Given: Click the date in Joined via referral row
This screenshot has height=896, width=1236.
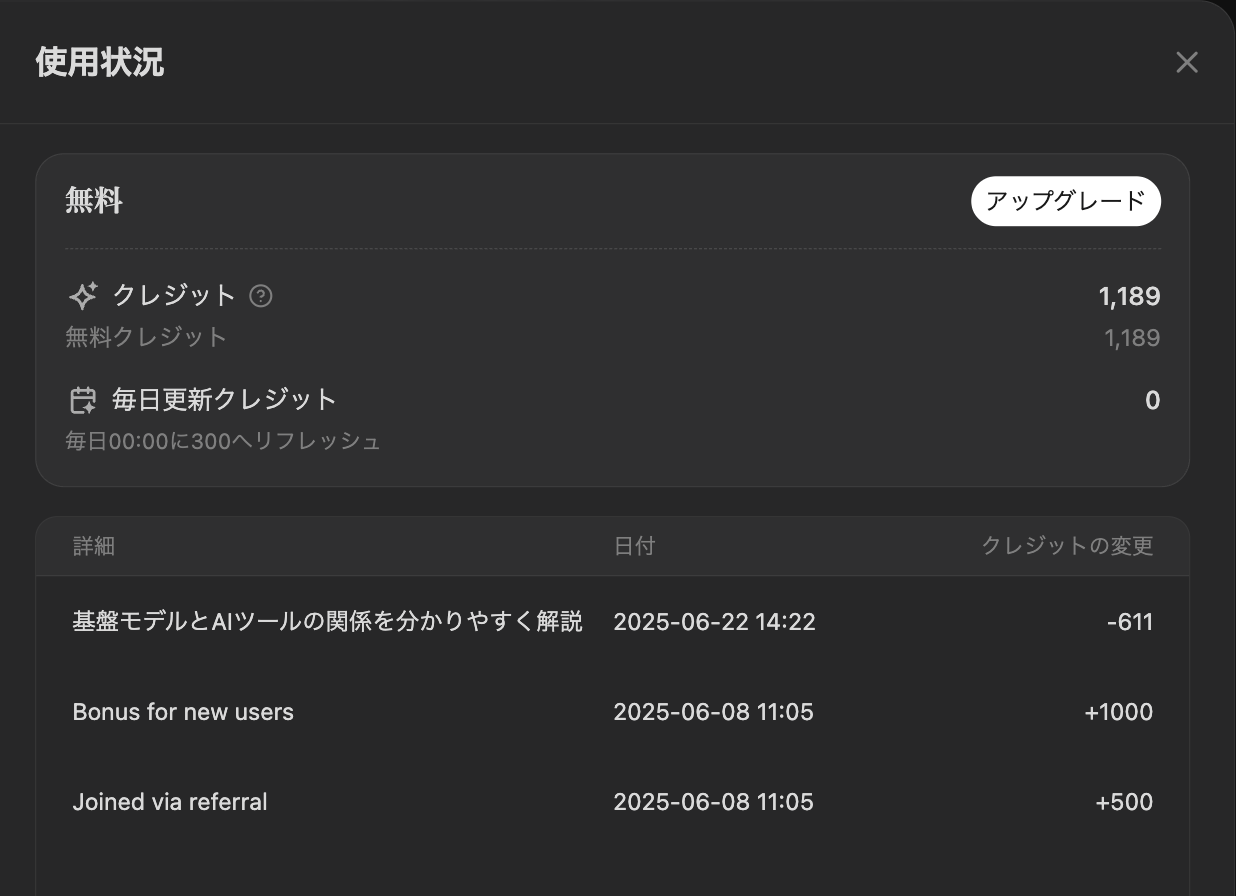Looking at the screenshot, I should click(x=713, y=802).
